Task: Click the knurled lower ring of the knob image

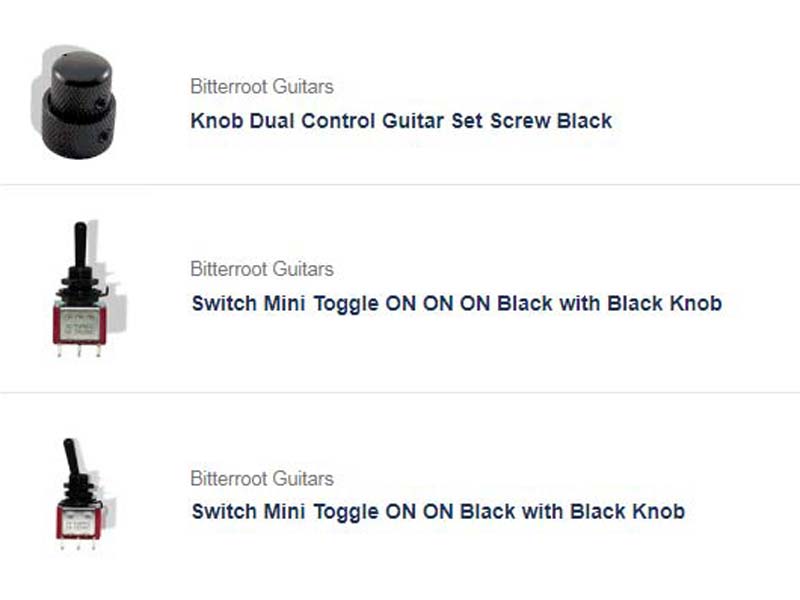Action: click(x=79, y=125)
